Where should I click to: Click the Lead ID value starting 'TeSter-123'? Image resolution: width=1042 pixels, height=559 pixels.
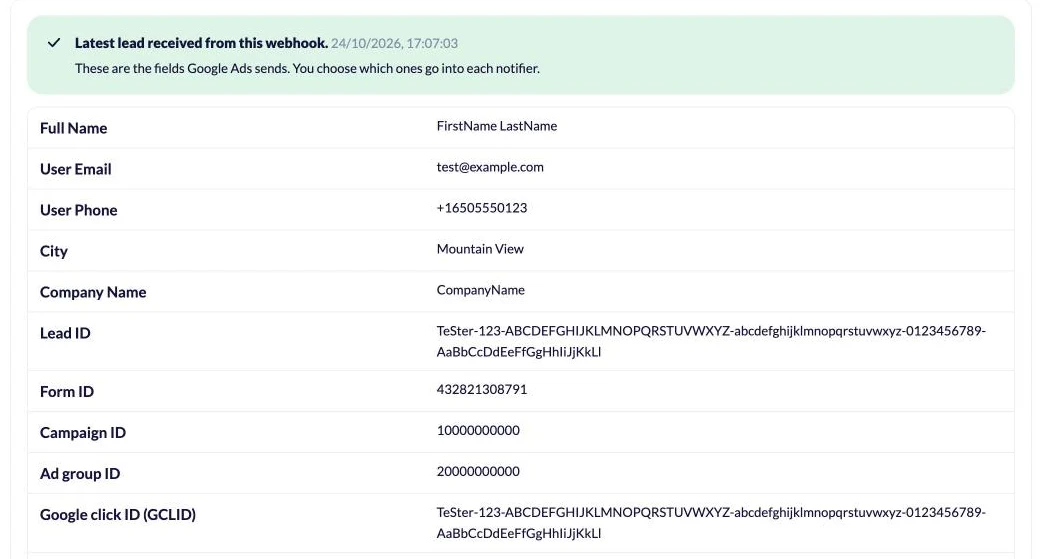pyautogui.click(x=711, y=341)
